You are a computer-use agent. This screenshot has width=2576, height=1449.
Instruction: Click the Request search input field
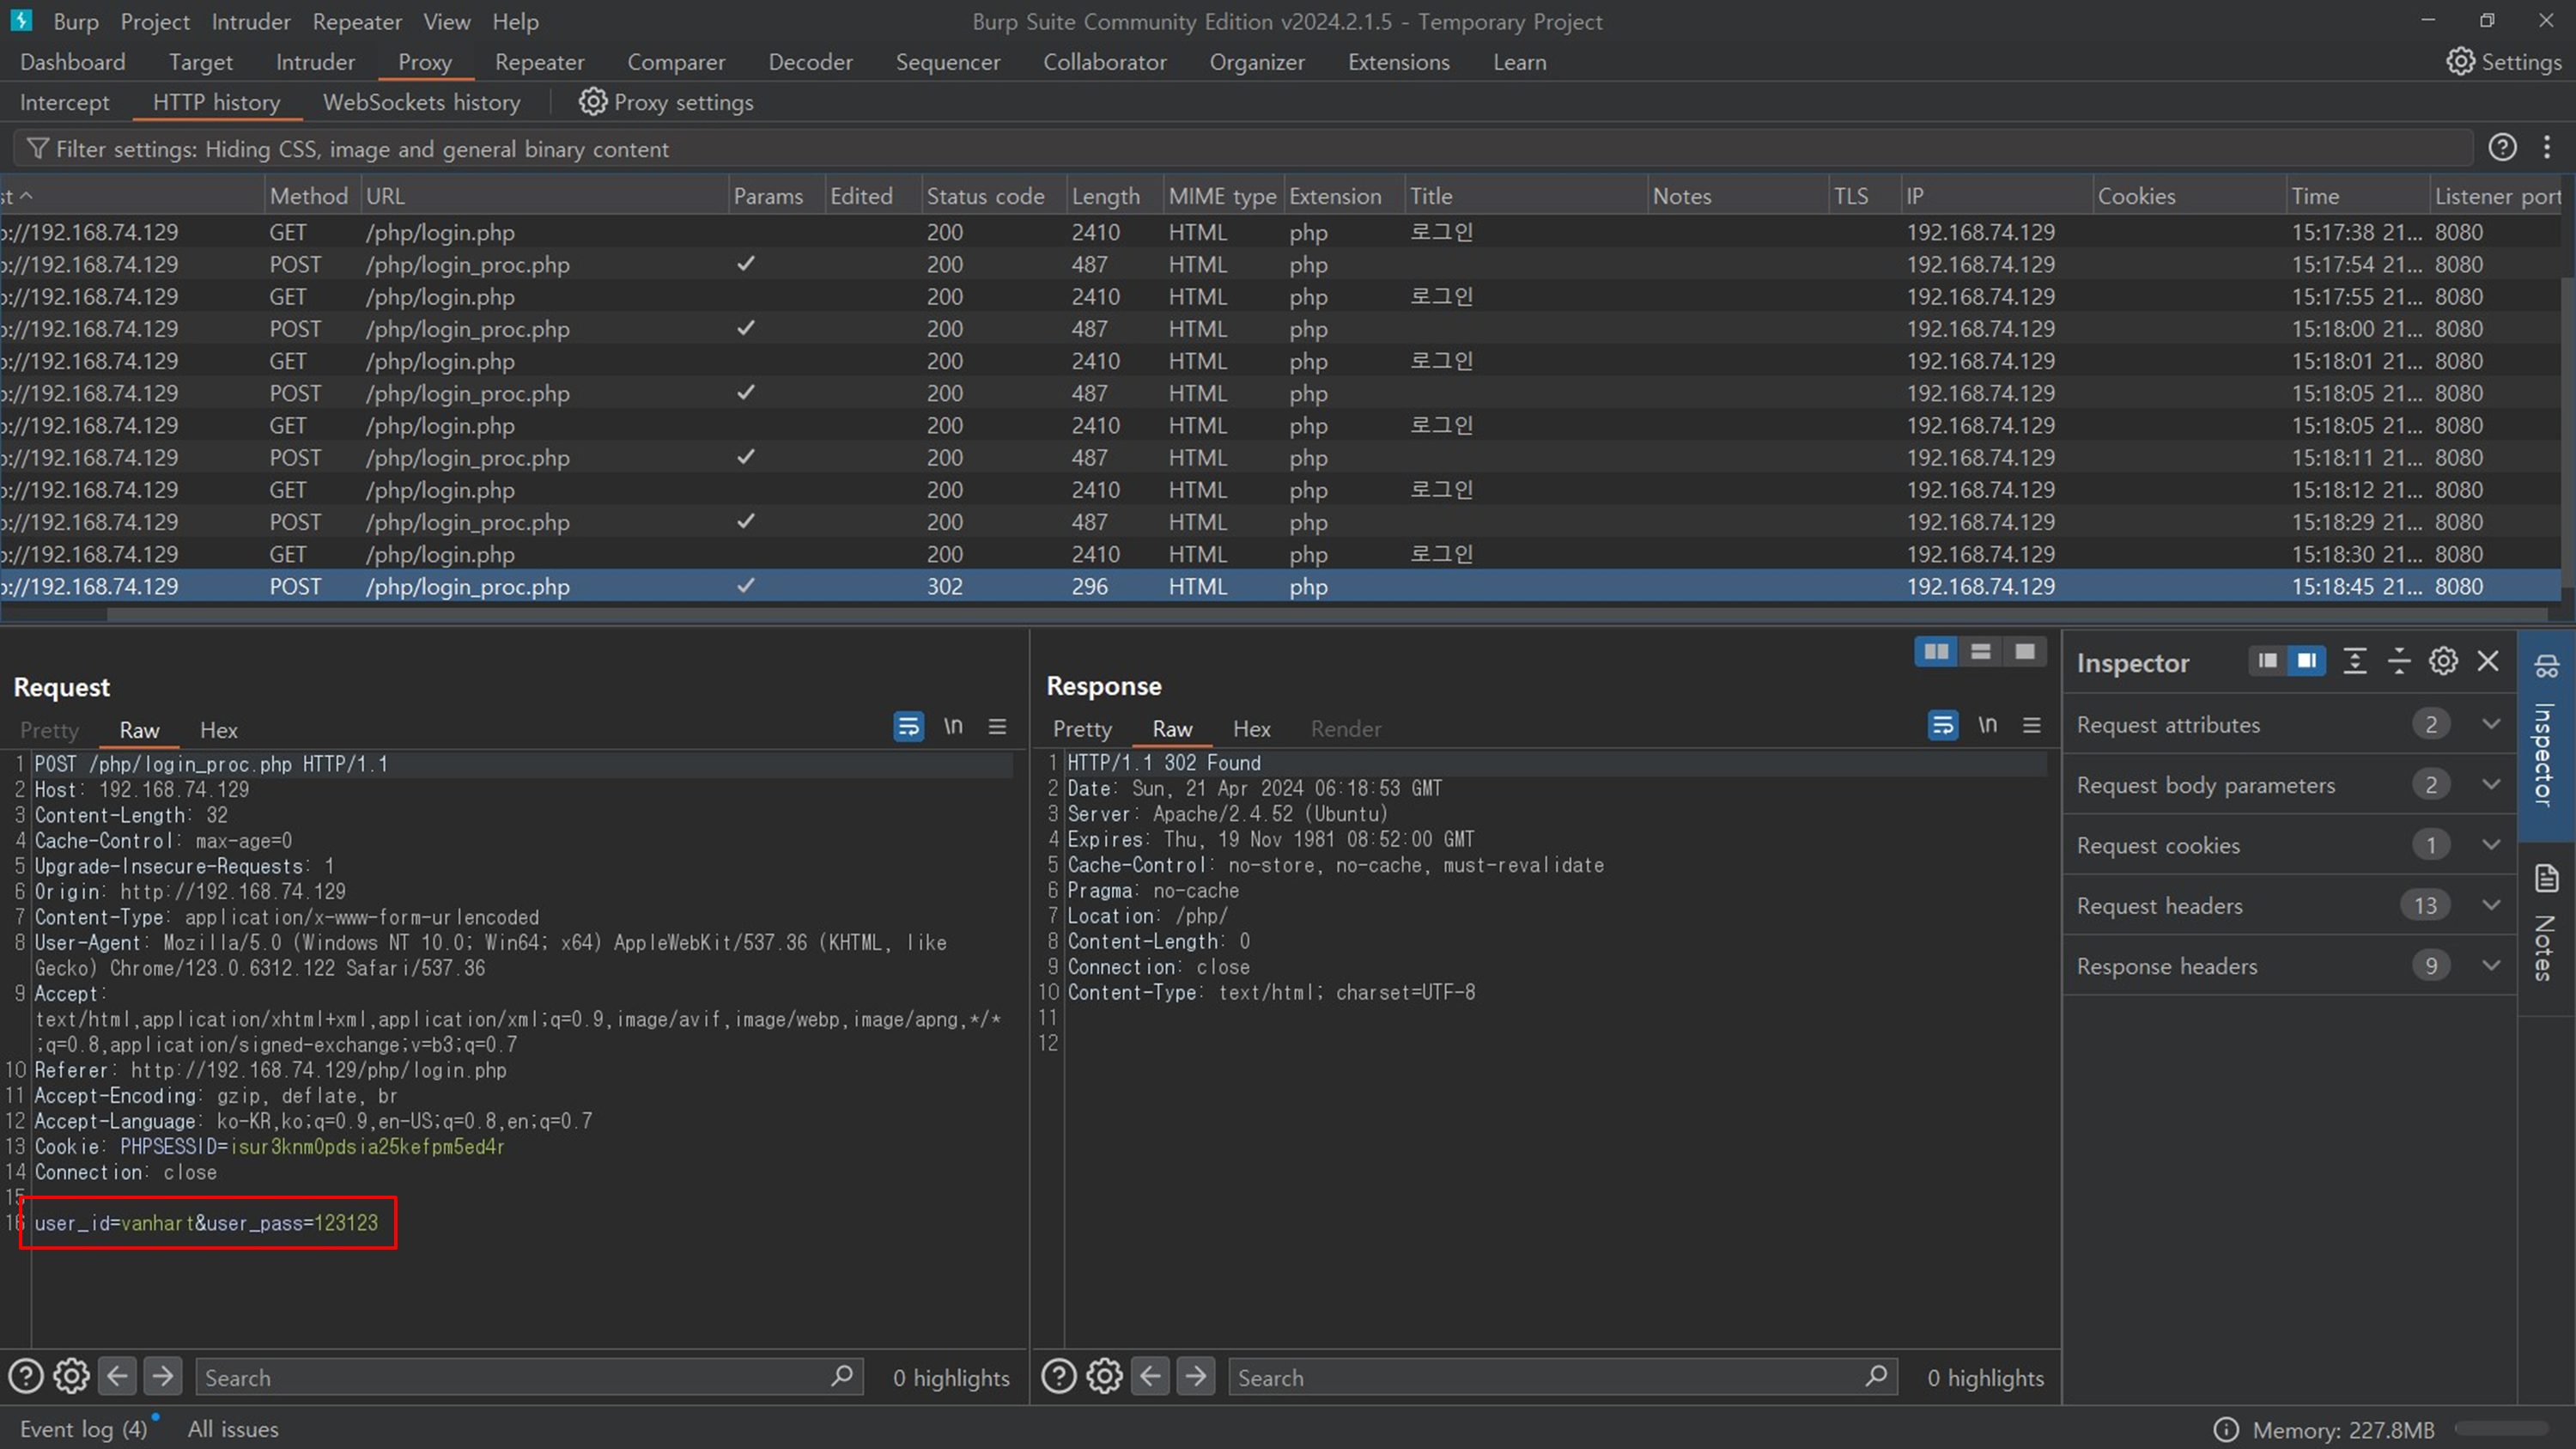tap(528, 1377)
